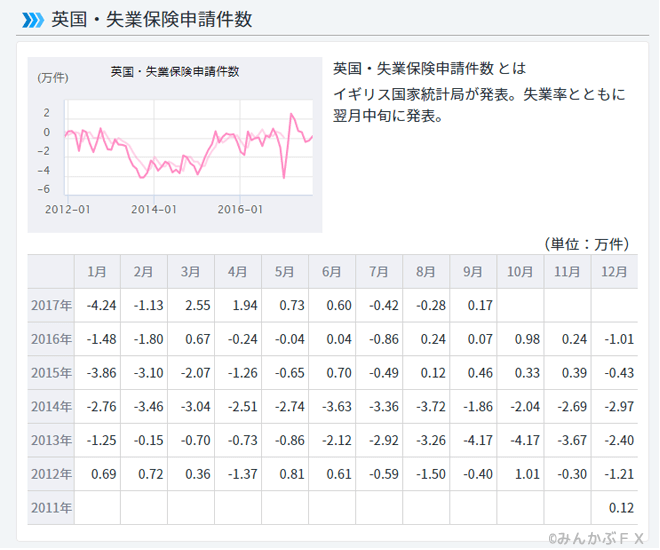
Task: Click the -0.86 value for July 2016
Action: (x=384, y=339)
